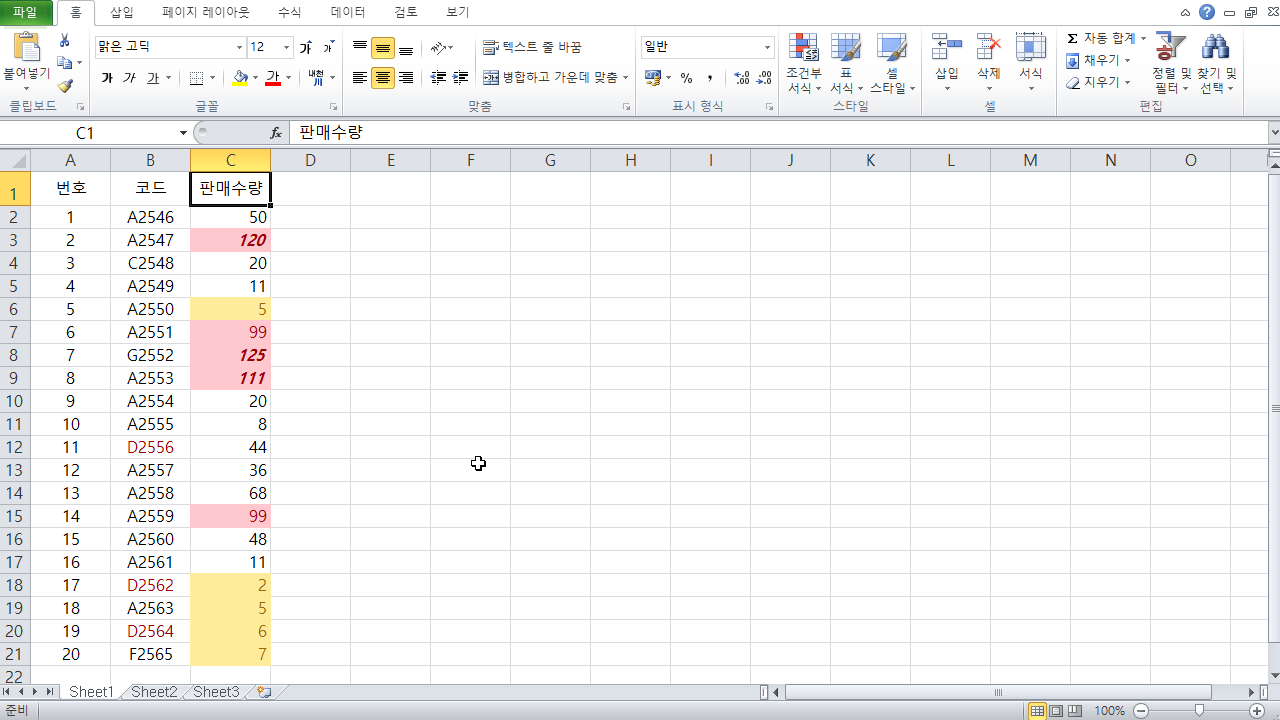This screenshot has height=720, width=1280.
Task: Apply red font color with 가 button
Action: (x=273, y=78)
